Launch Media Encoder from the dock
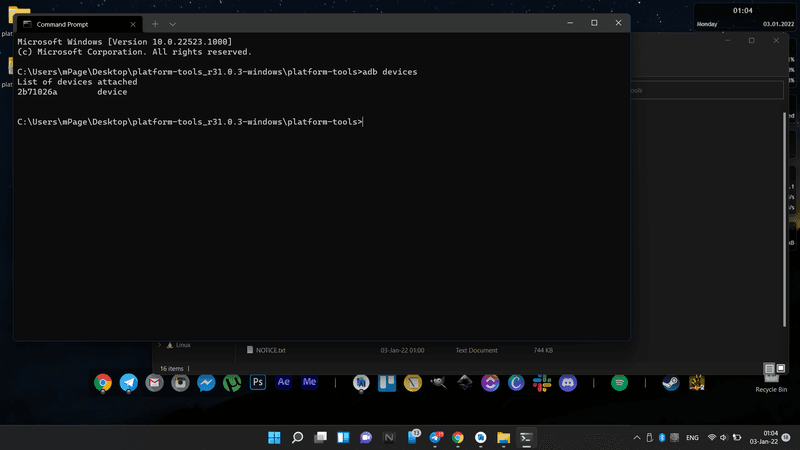The height and width of the screenshot is (450, 800). (x=309, y=382)
